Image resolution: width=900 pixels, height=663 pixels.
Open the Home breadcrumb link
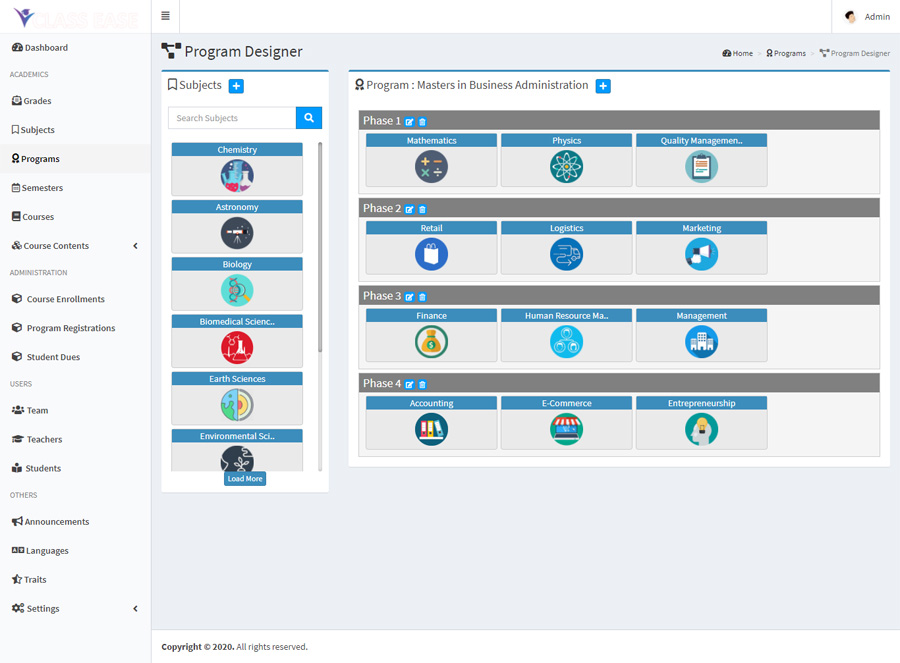click(x=737, y=52)
